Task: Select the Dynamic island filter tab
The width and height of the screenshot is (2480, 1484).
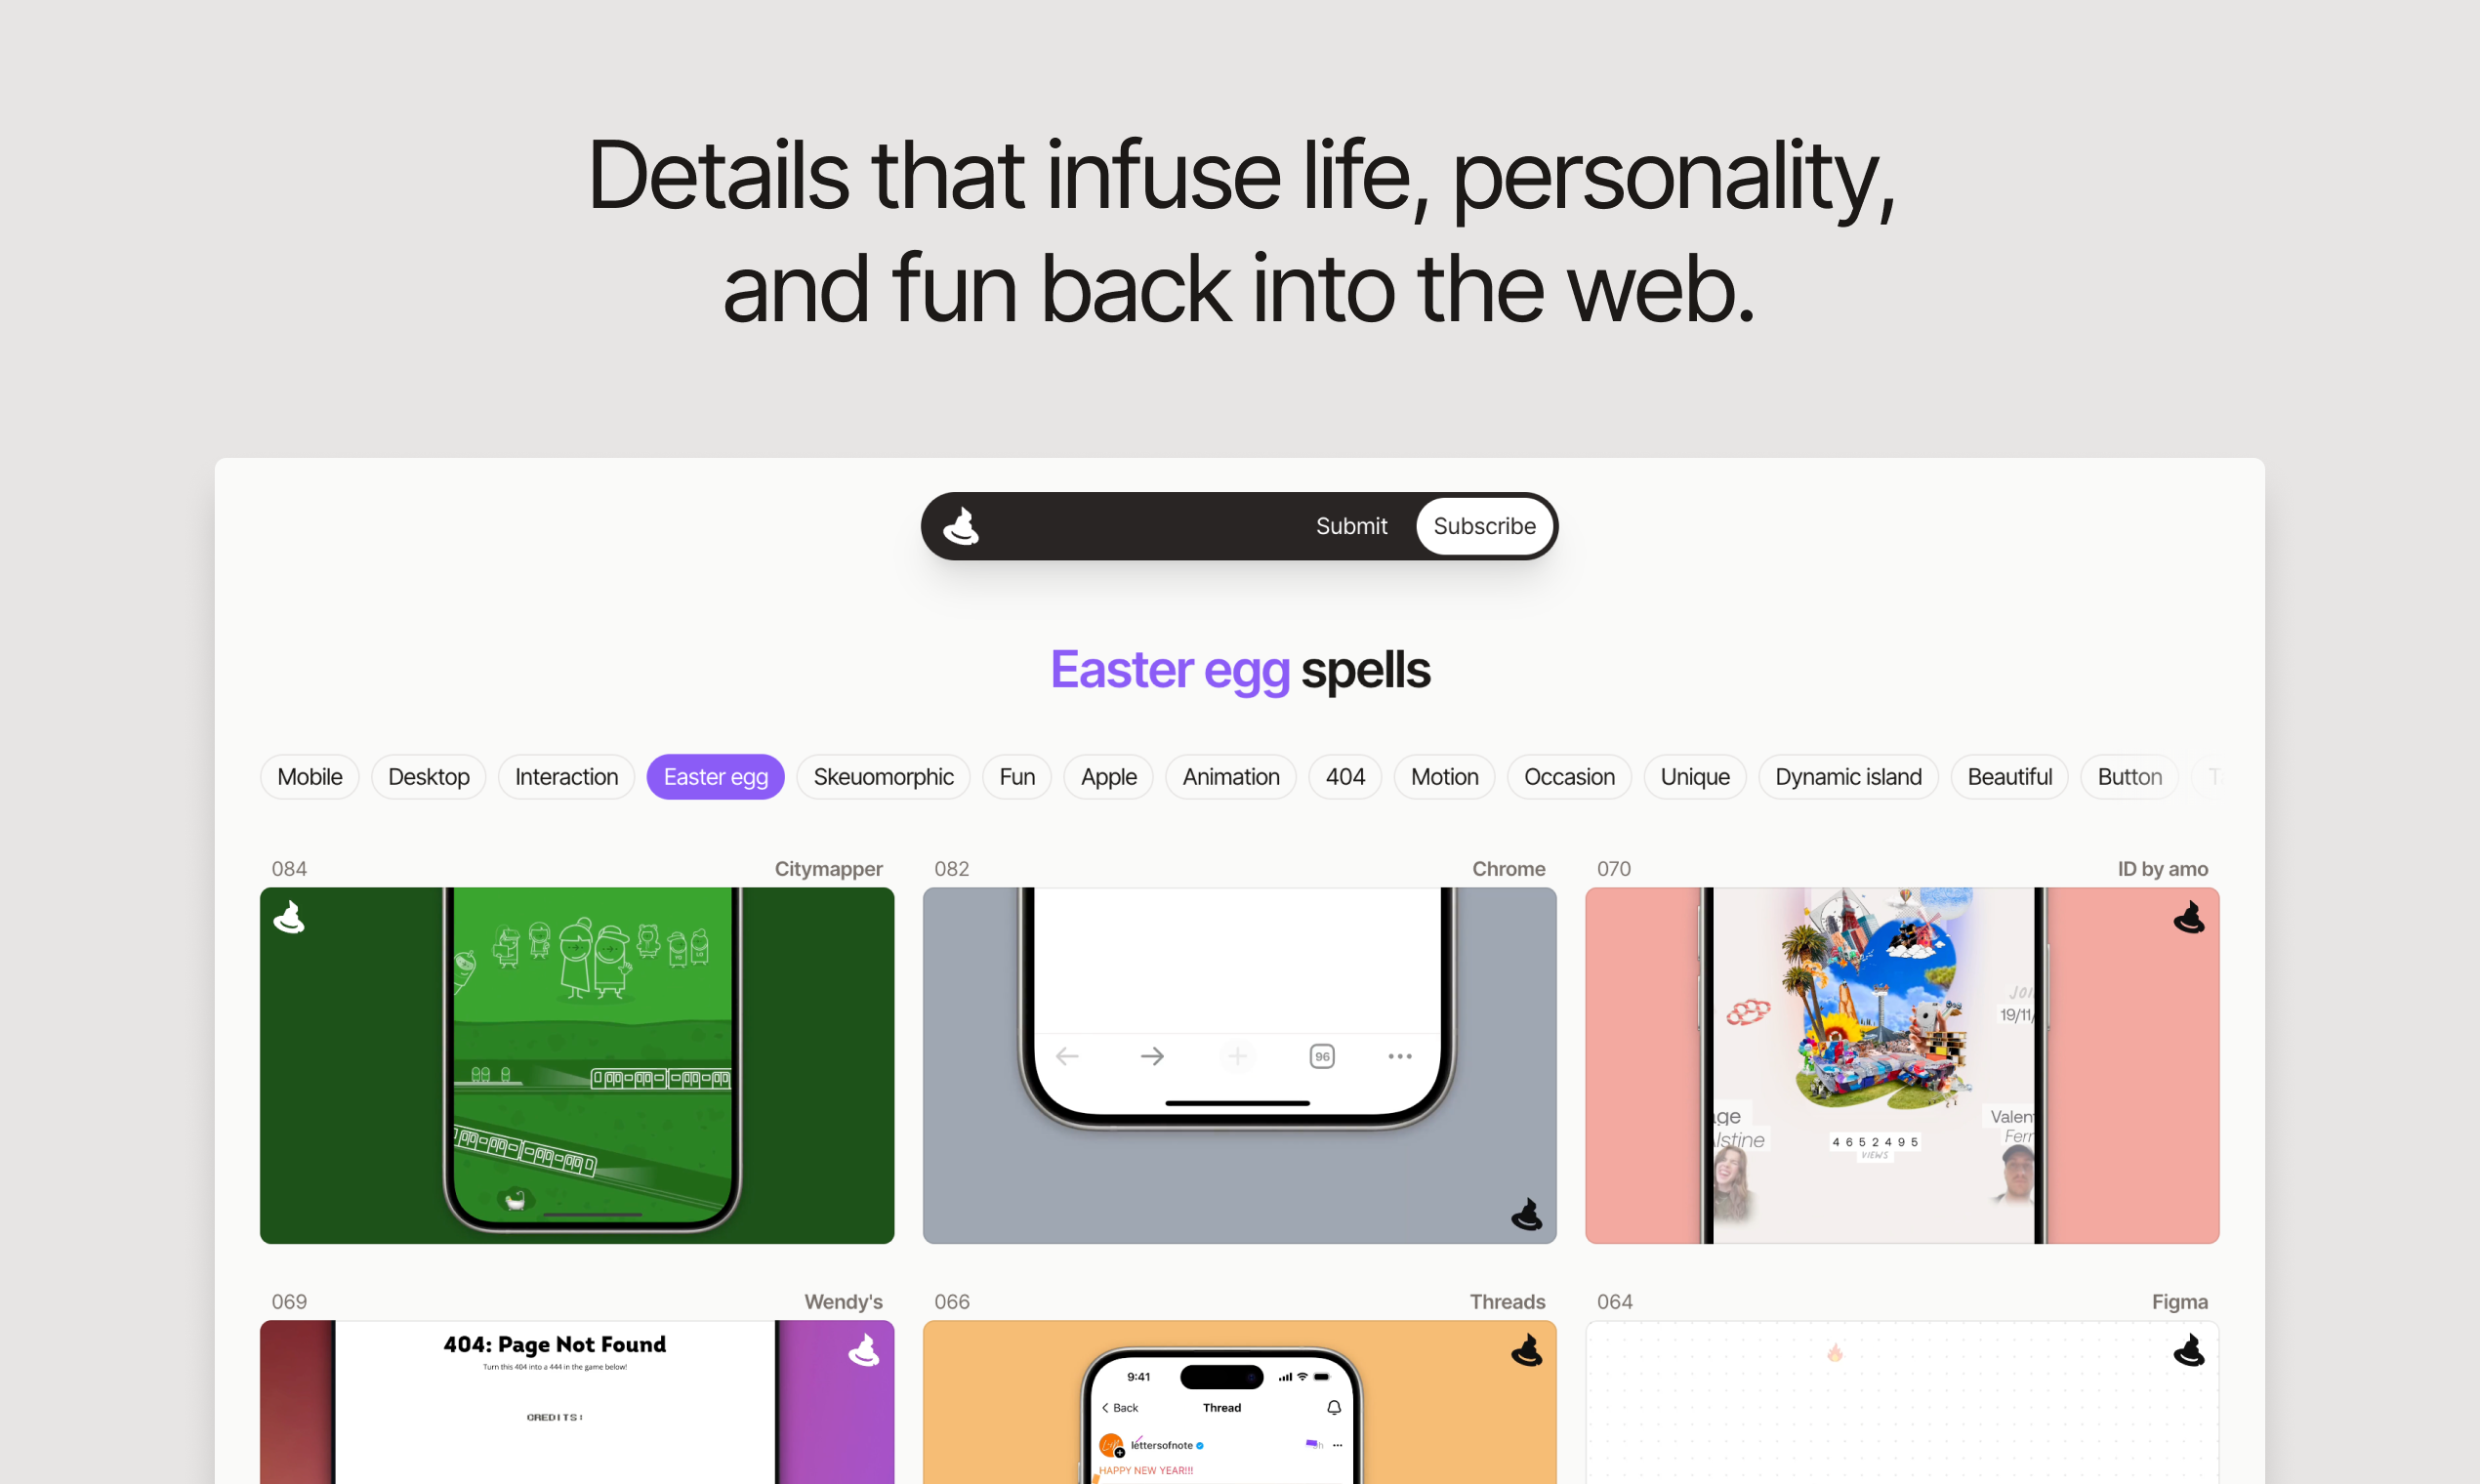Action: click(1847, 777)
